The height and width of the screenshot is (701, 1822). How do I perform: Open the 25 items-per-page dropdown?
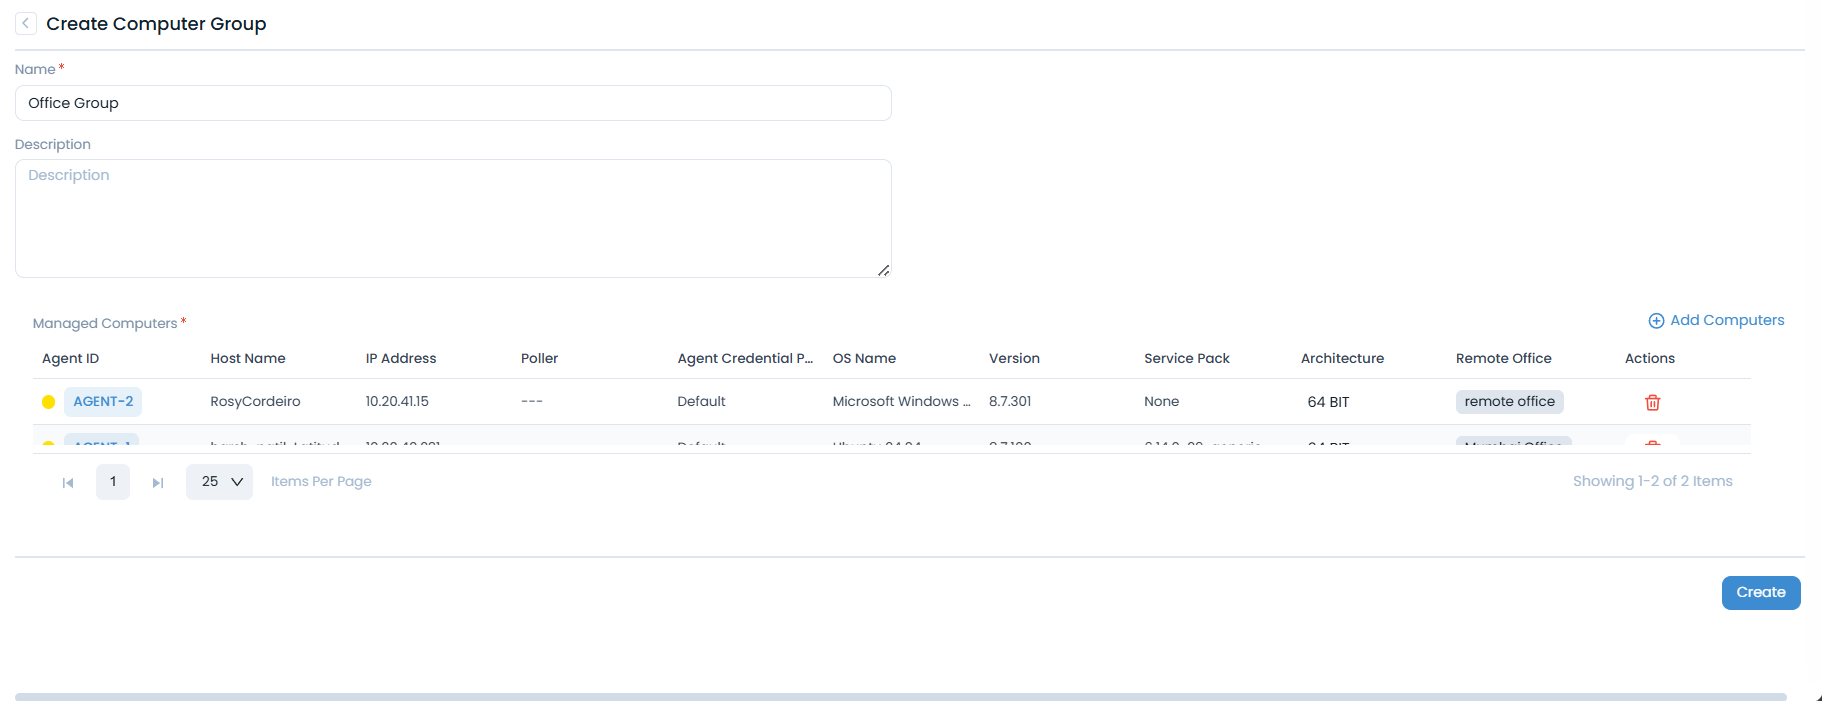tap(219, 481)
